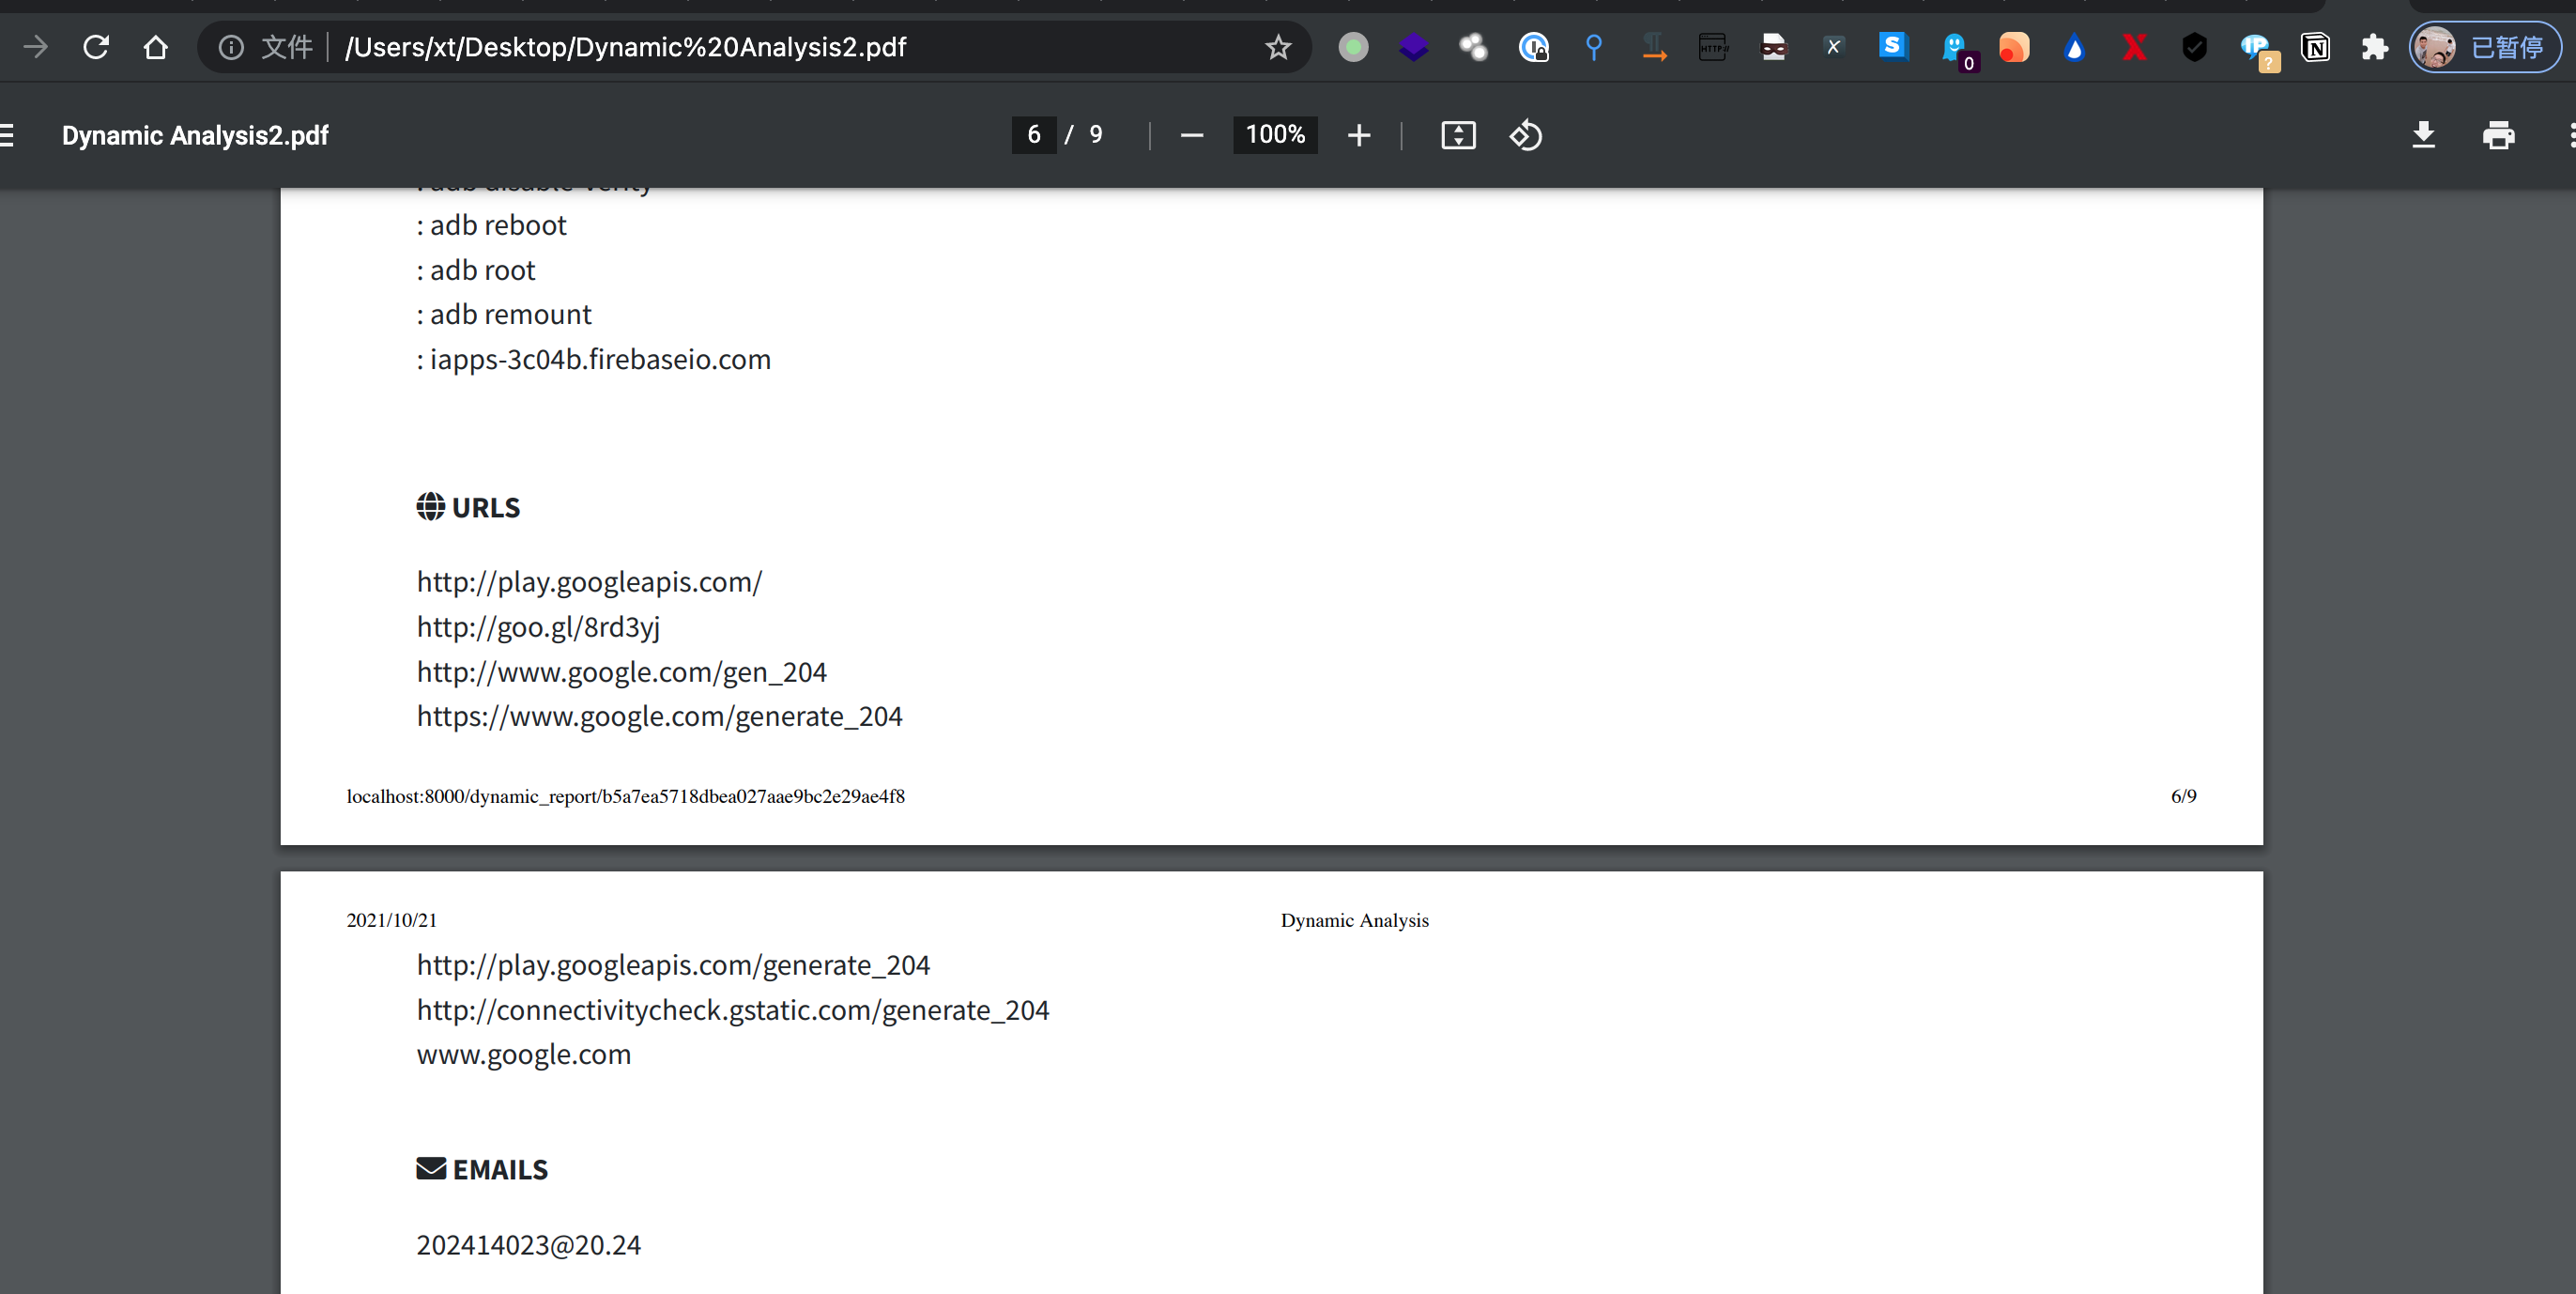Screen dimensions: 2576x1294
Task: Open the blue pin extension
Action: 1594,47
